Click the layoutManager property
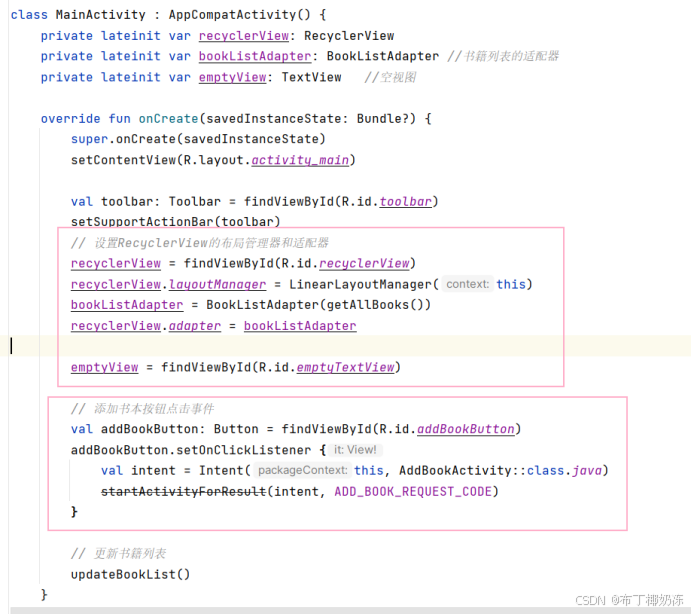The width and height of the screenshot is (692, 614). pos(217,284)
